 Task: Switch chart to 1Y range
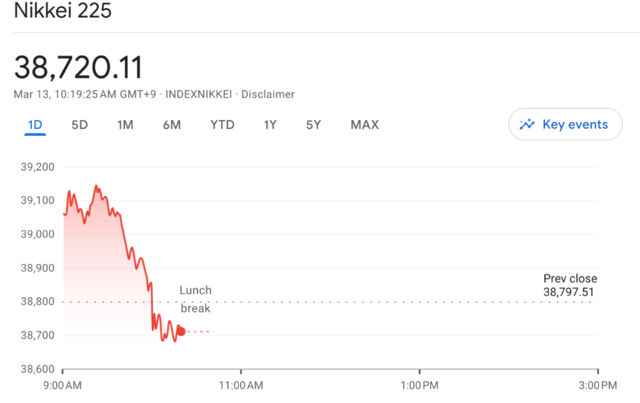[x=270, y=125]
